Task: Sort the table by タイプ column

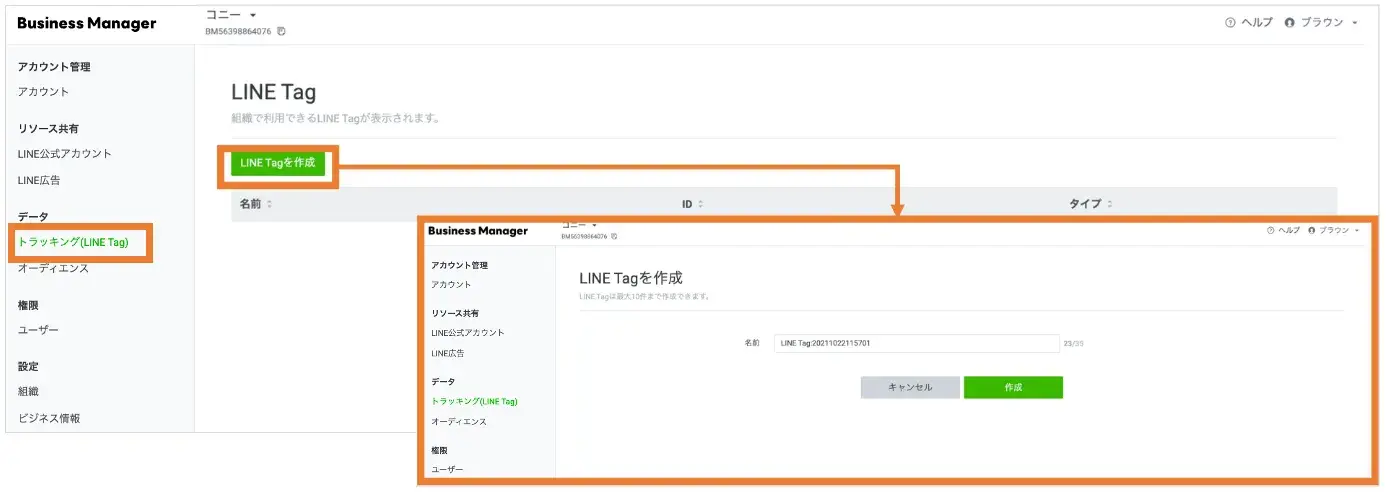Action: [1109, 204]
